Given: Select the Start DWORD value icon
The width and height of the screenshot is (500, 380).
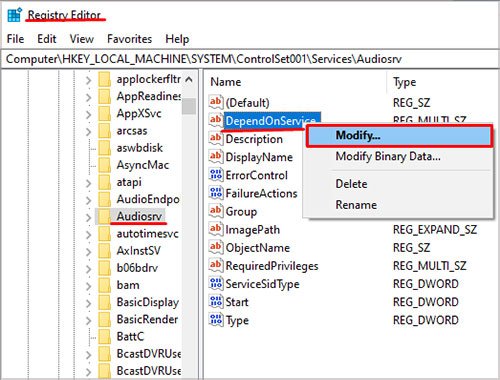Looking at the screenshot, I should point(216,301).
